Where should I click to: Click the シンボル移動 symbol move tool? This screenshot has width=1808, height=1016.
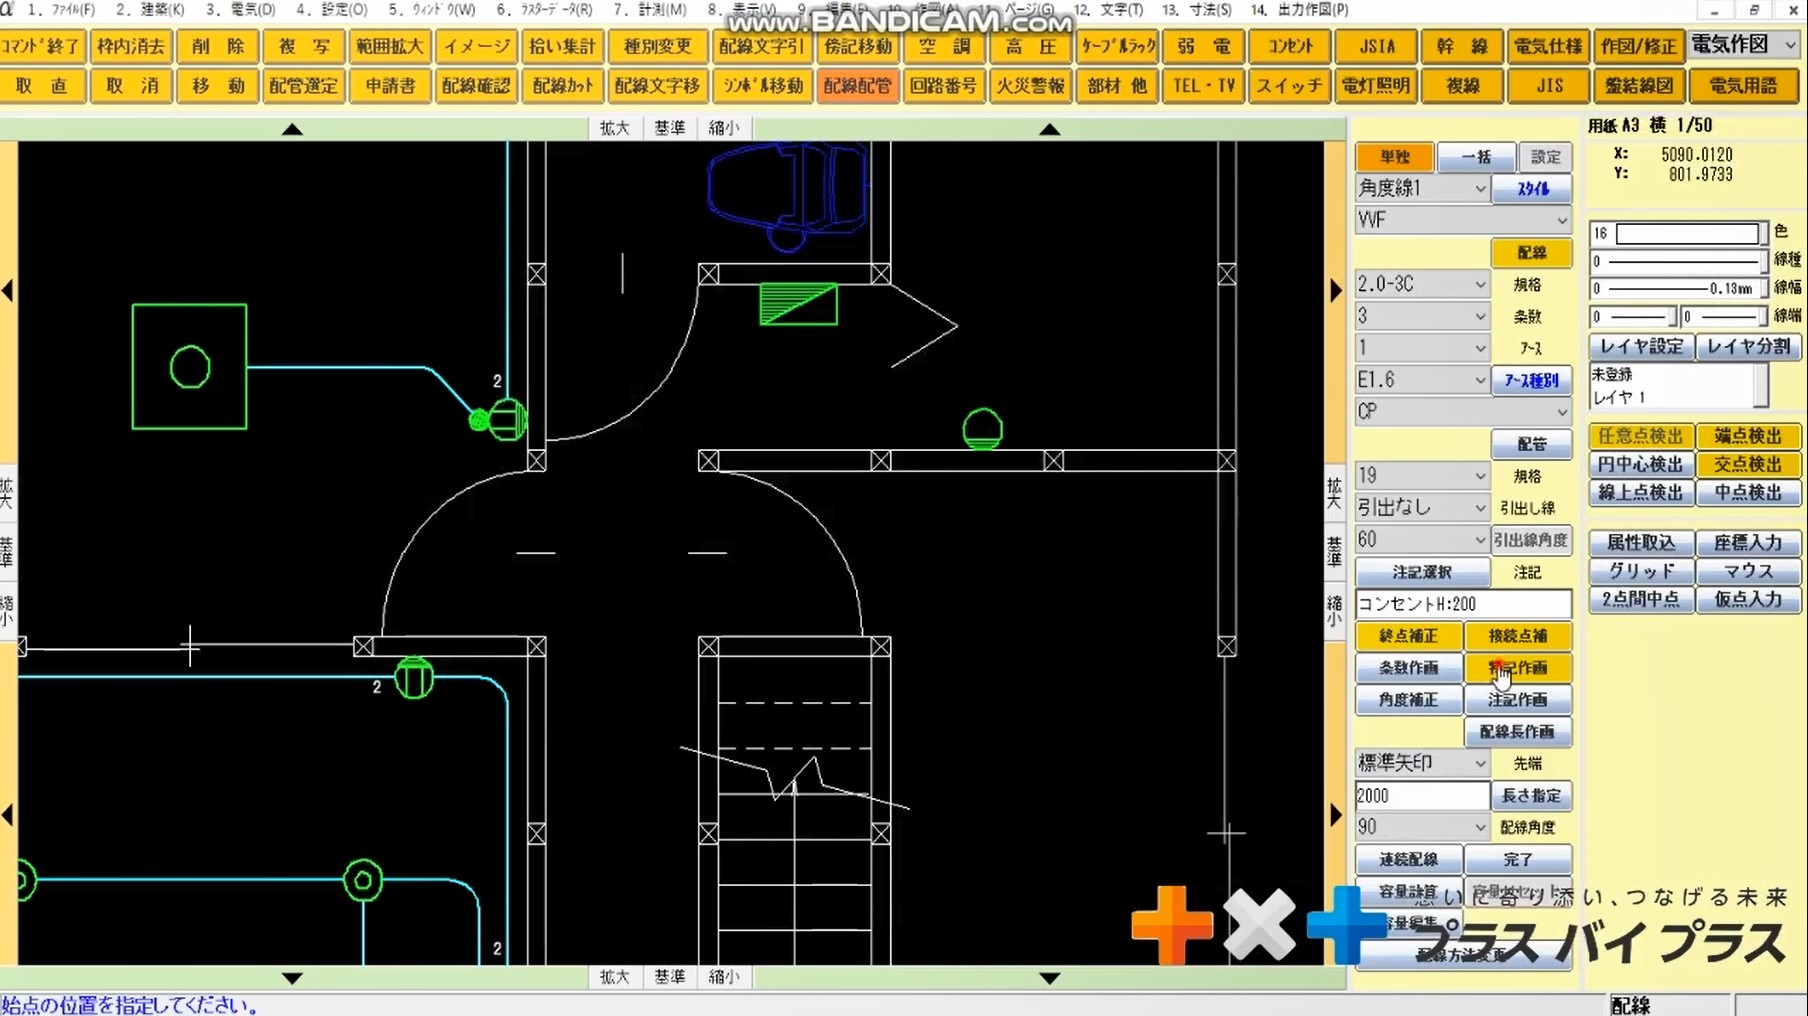(x=763, y=86)
